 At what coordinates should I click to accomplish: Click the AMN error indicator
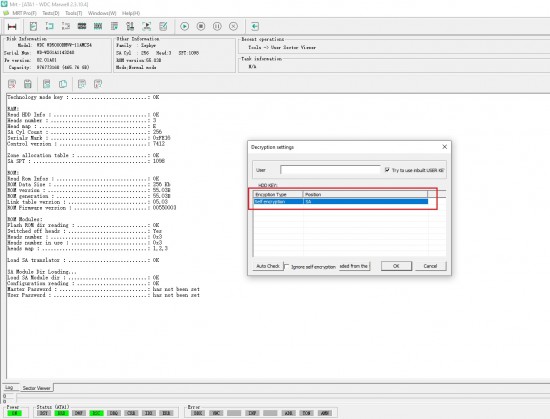[324, 413]
